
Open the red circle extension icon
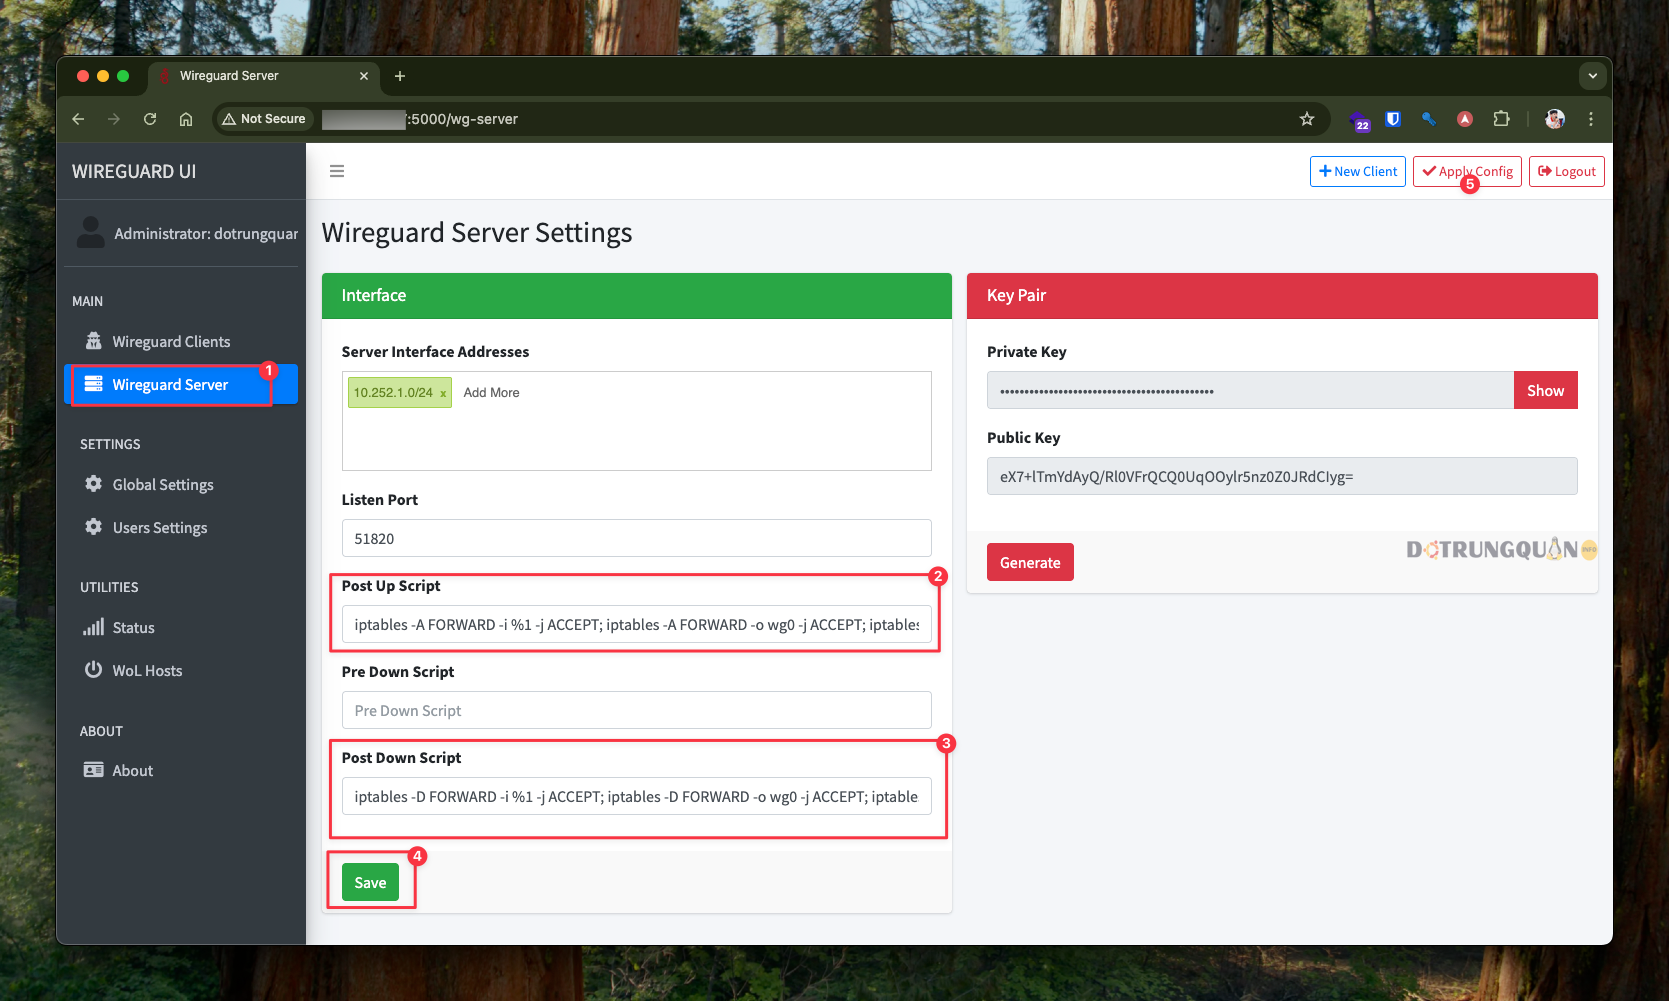1465,119
